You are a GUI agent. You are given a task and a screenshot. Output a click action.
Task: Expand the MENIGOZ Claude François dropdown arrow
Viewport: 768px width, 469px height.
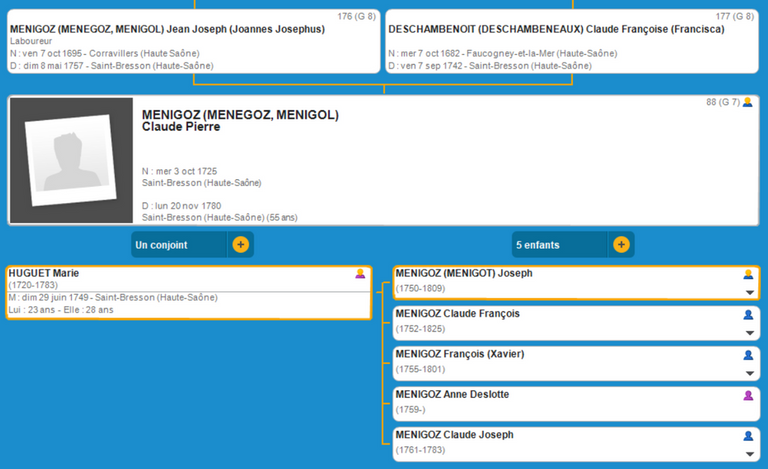point(749,333)
